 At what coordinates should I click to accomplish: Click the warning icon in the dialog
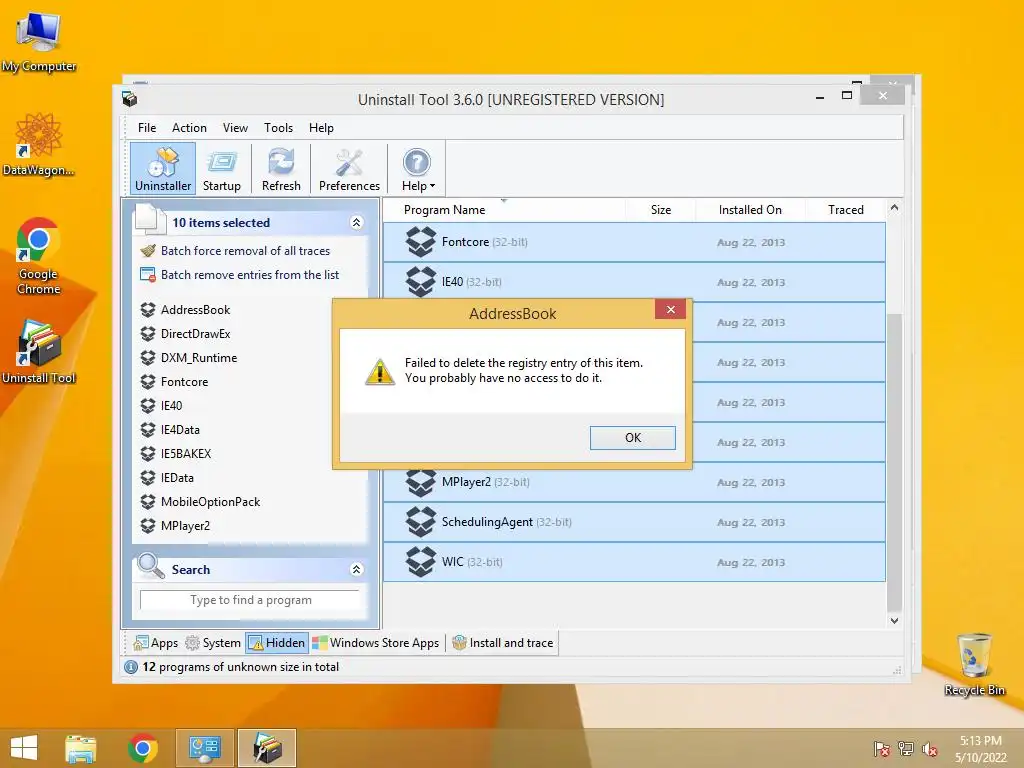click(x=379, y=372)
